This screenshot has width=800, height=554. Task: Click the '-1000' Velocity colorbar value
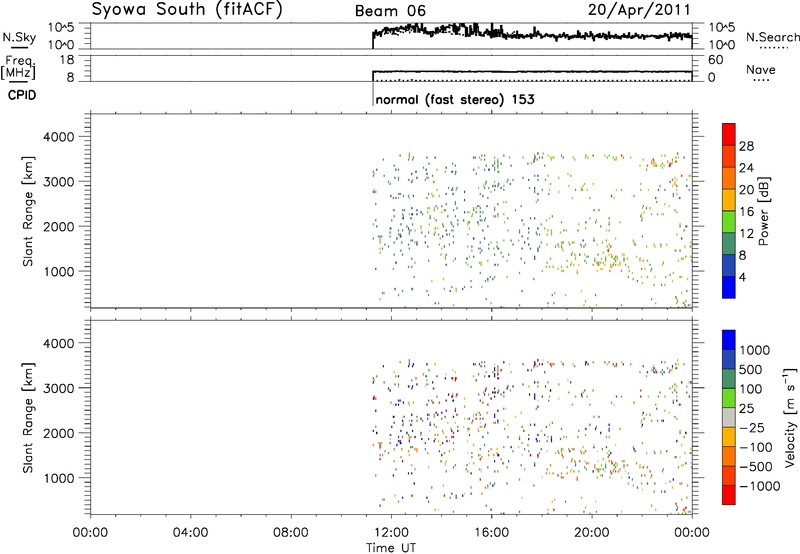760,486
